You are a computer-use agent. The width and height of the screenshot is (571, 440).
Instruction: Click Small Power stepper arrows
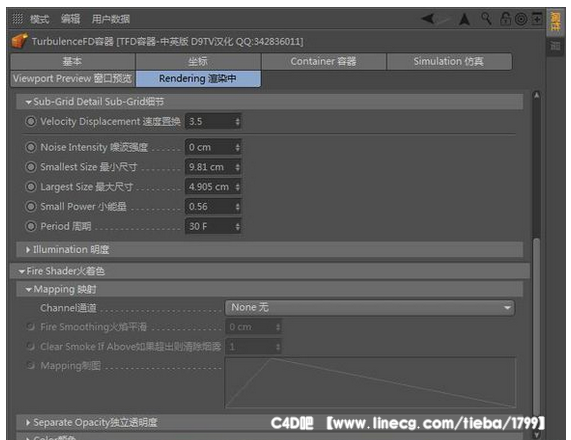point(237,207)
